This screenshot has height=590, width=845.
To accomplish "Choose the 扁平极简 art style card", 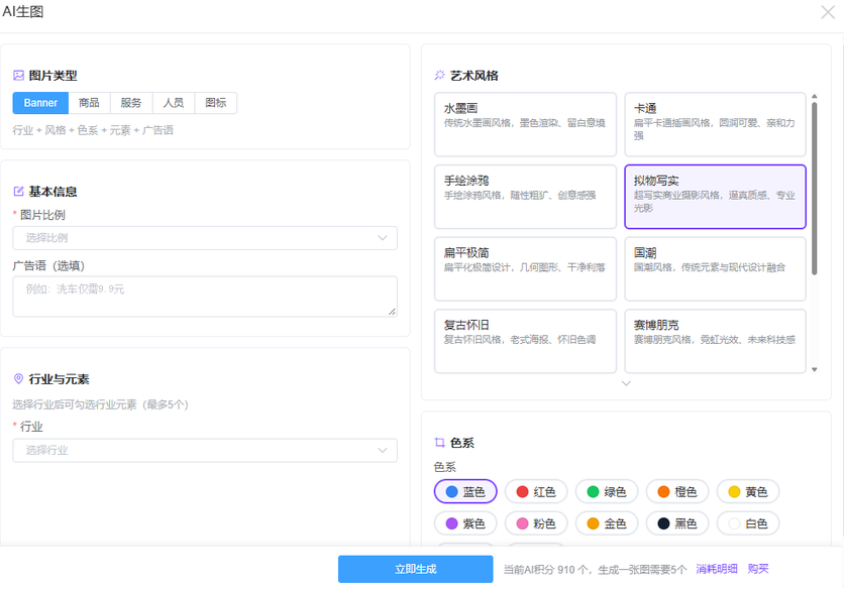I will 525,269.
